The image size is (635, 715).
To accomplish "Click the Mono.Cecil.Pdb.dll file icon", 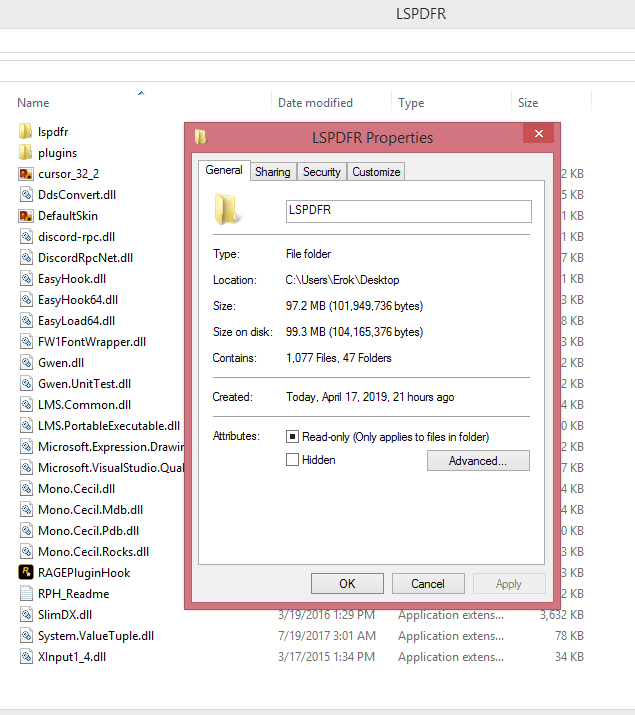I will pos(26,530).
